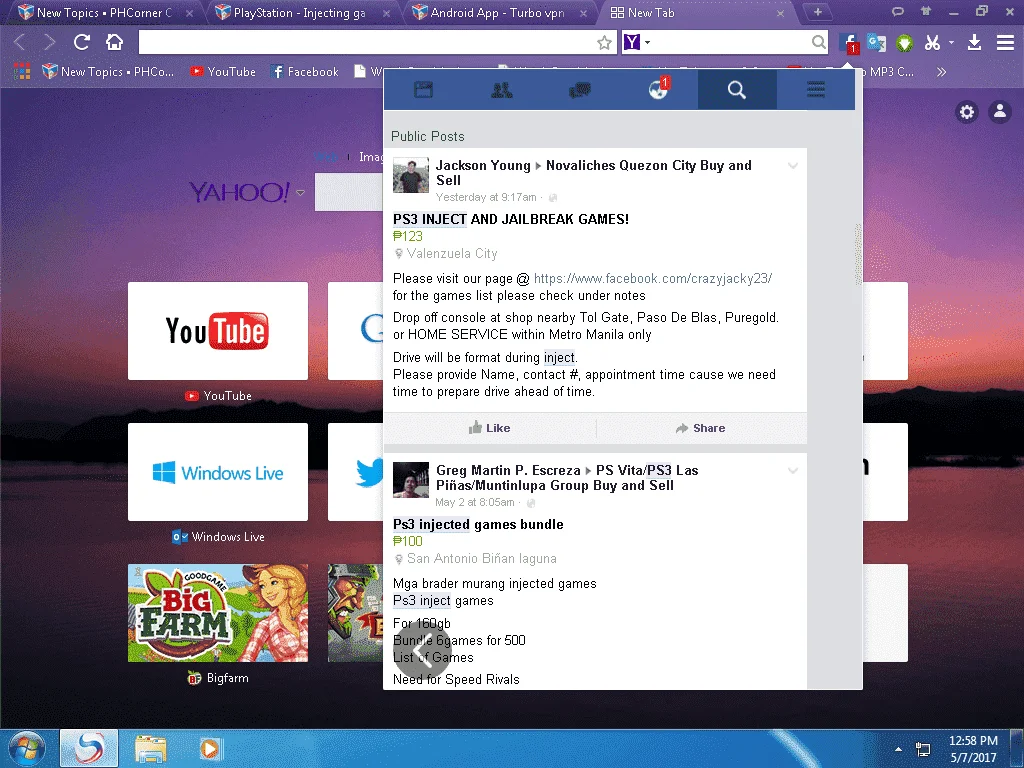The height and width of the screenshot is (768, 1024).
Task: Open browser downloads arrow icon
Action: (974, 42)
